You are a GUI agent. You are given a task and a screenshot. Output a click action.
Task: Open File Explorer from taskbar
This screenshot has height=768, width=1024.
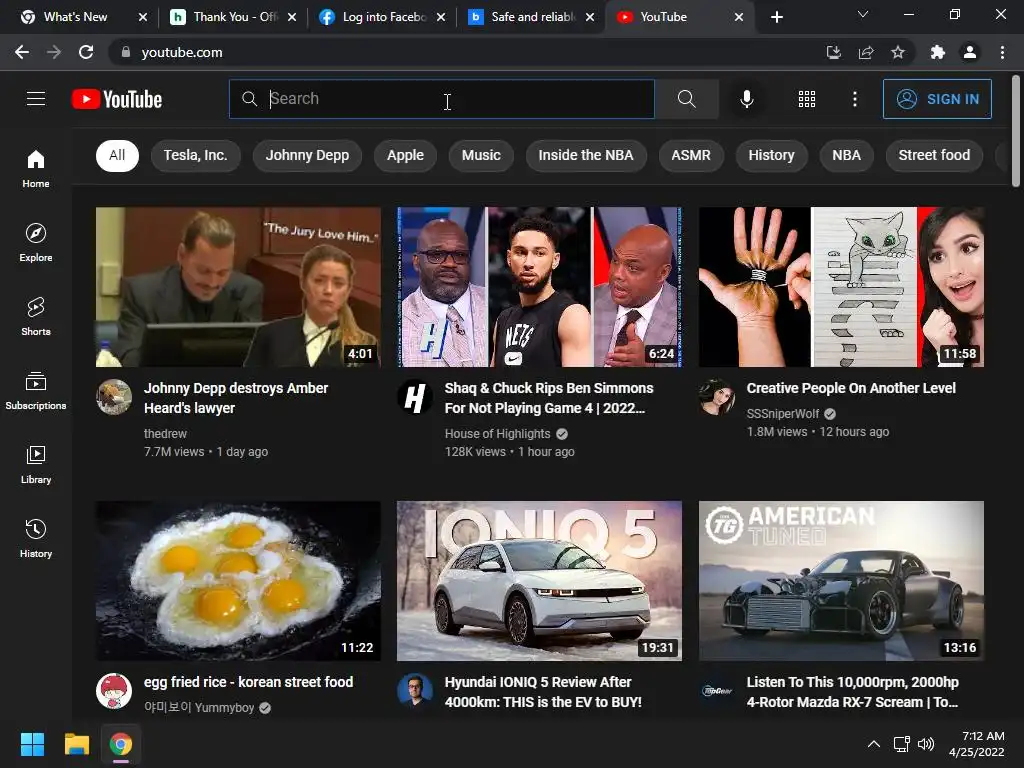76,744
